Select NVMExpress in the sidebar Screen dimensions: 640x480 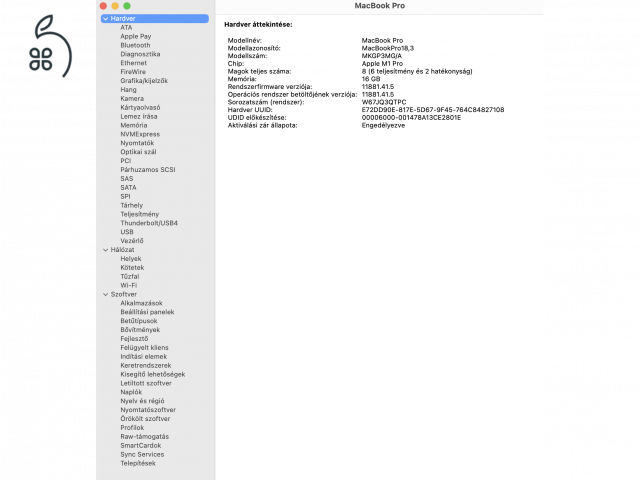click(x=140, y=134)
